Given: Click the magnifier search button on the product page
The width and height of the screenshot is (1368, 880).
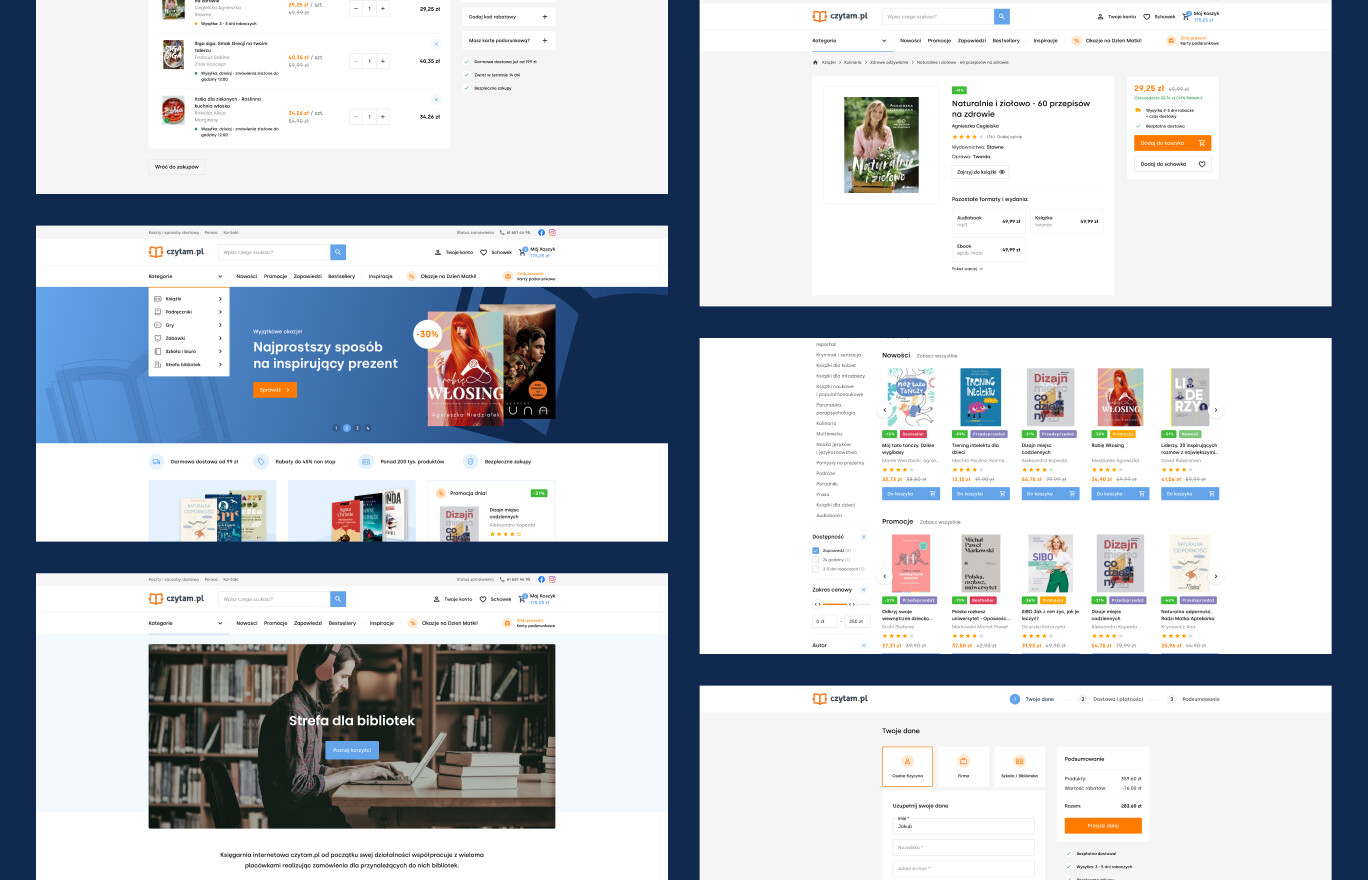Looking at the screenshot, I should point(1001,17).
